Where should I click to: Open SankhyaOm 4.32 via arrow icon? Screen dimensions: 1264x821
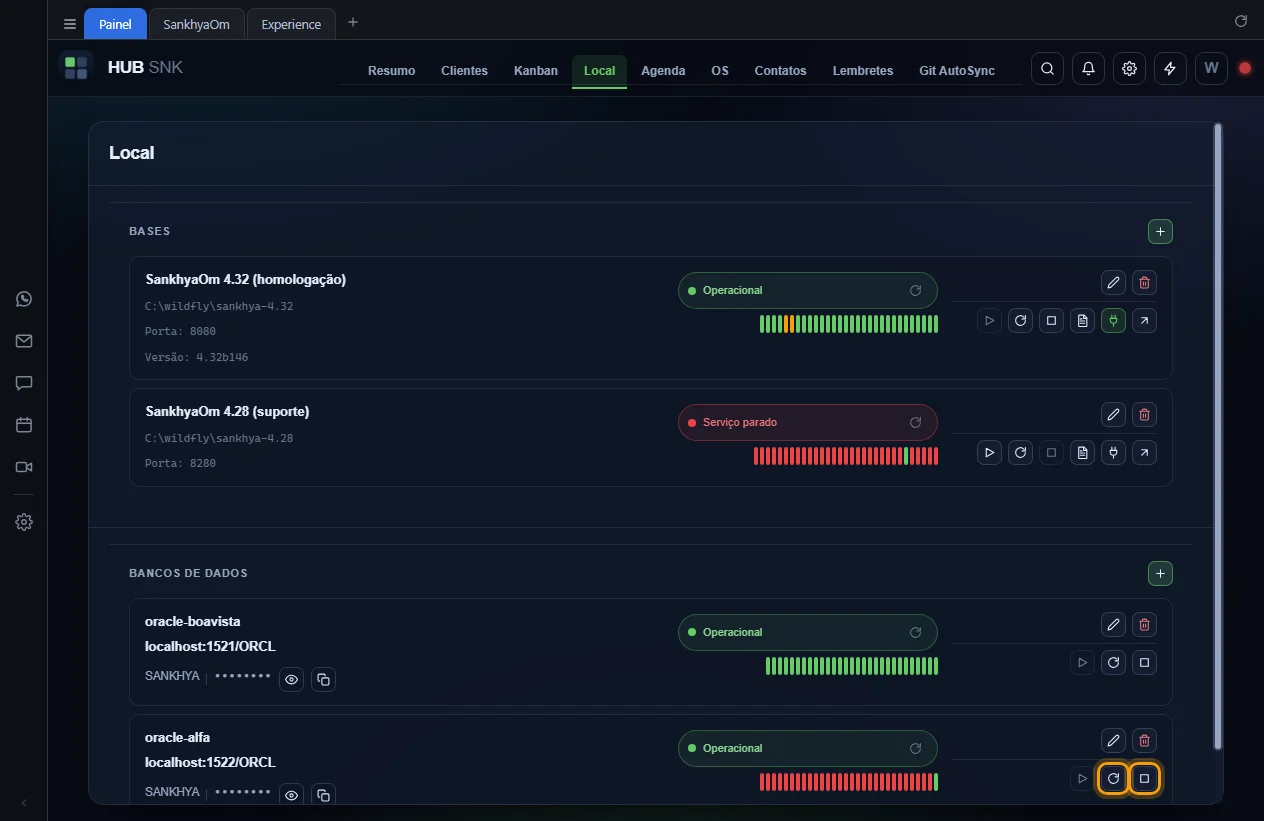click(x=1144, y=321)
